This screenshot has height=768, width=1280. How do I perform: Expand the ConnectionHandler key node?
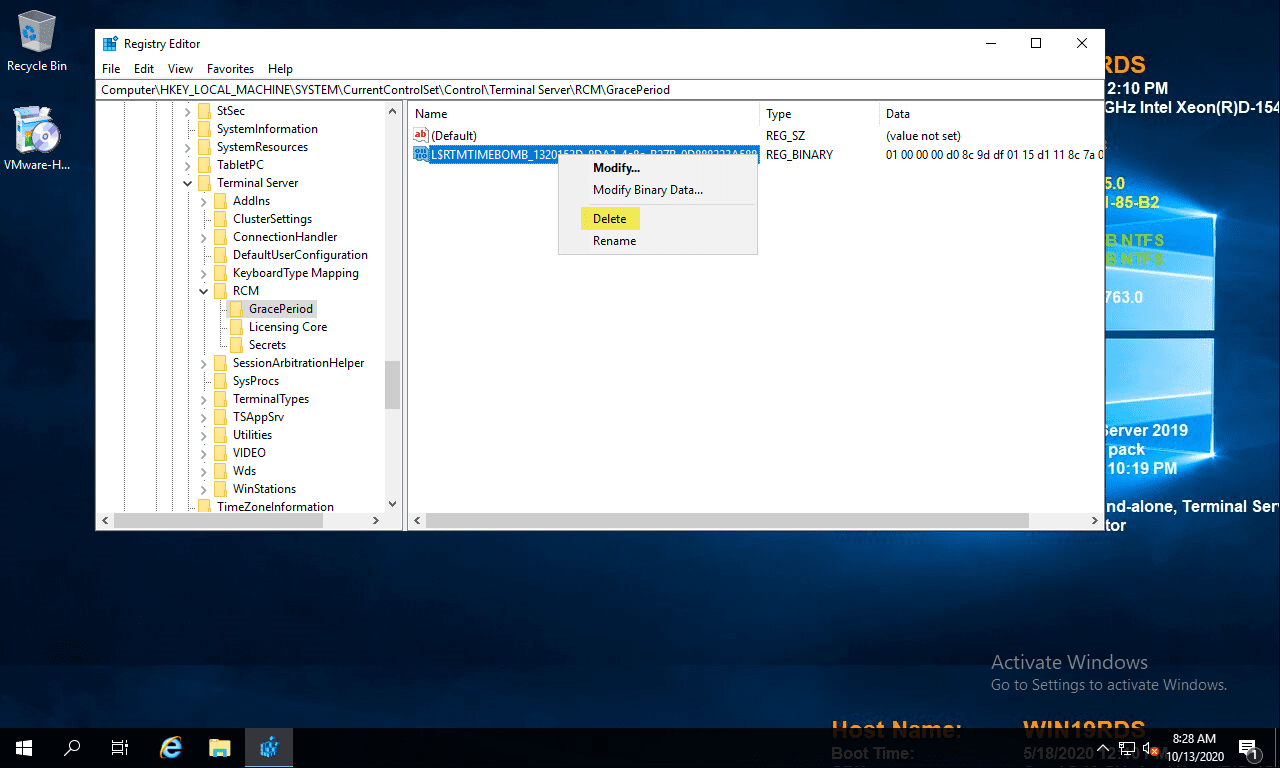tap(203, 237)
